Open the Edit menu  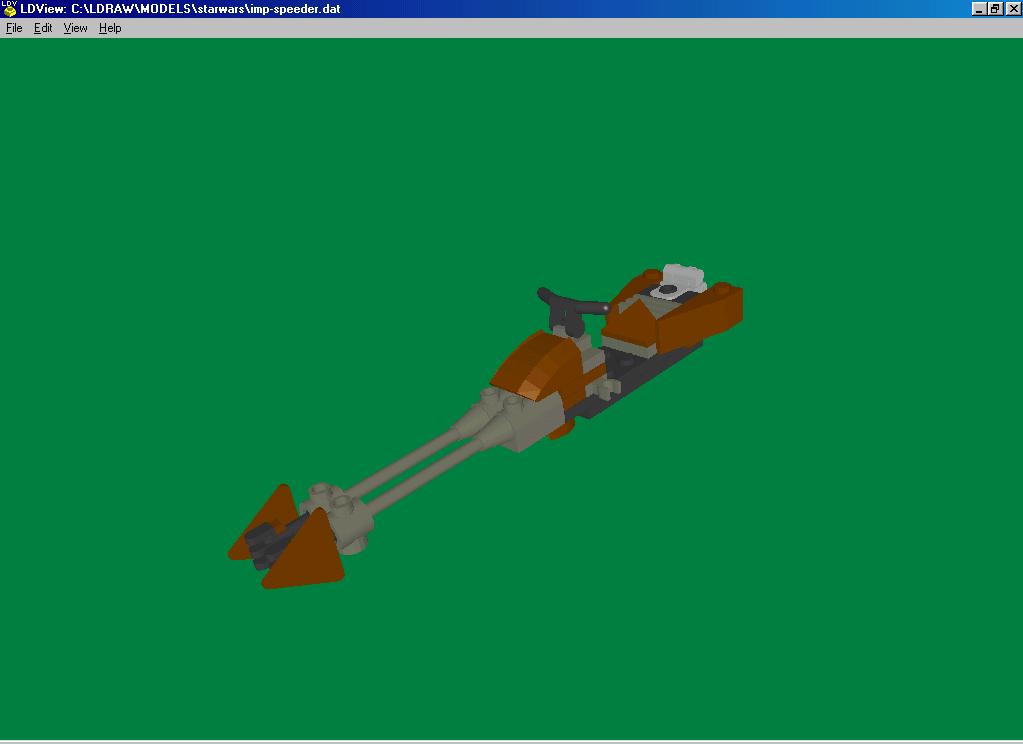(42, 28)
